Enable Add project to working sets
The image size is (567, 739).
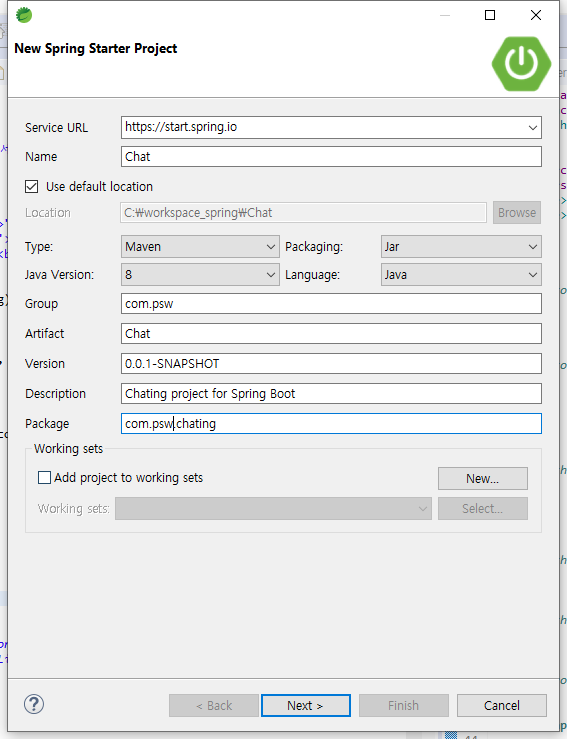coord(44,477)
